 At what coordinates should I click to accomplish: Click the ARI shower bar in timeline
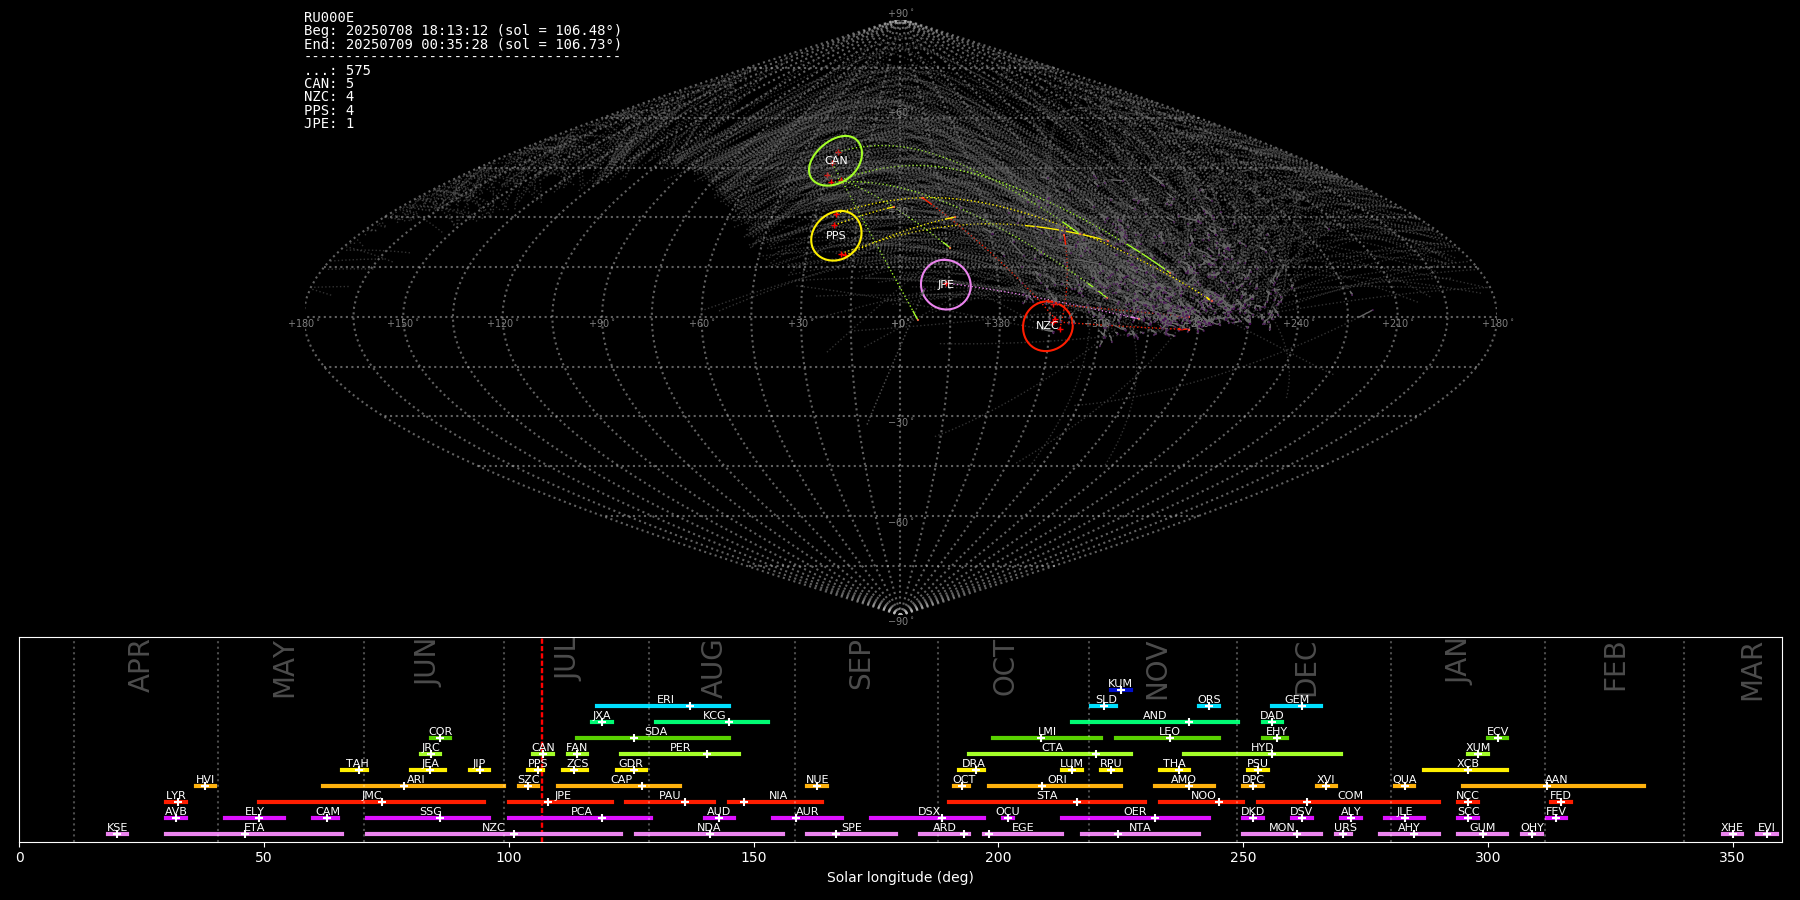click(413, 786)
